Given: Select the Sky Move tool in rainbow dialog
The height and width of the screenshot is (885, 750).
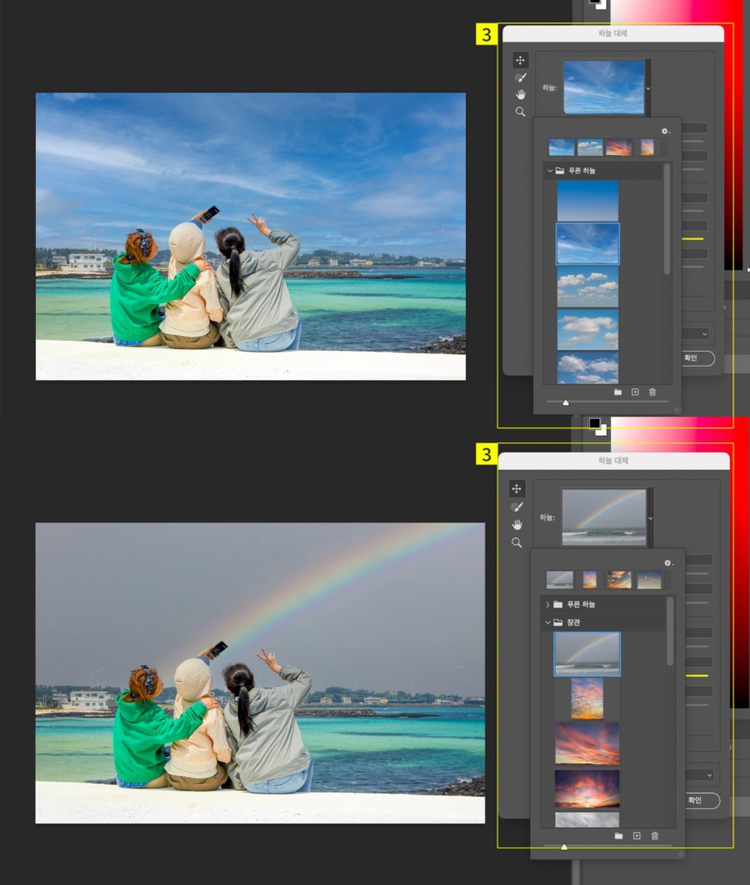Looking at the screenshot, I should (x=516, y=488).
